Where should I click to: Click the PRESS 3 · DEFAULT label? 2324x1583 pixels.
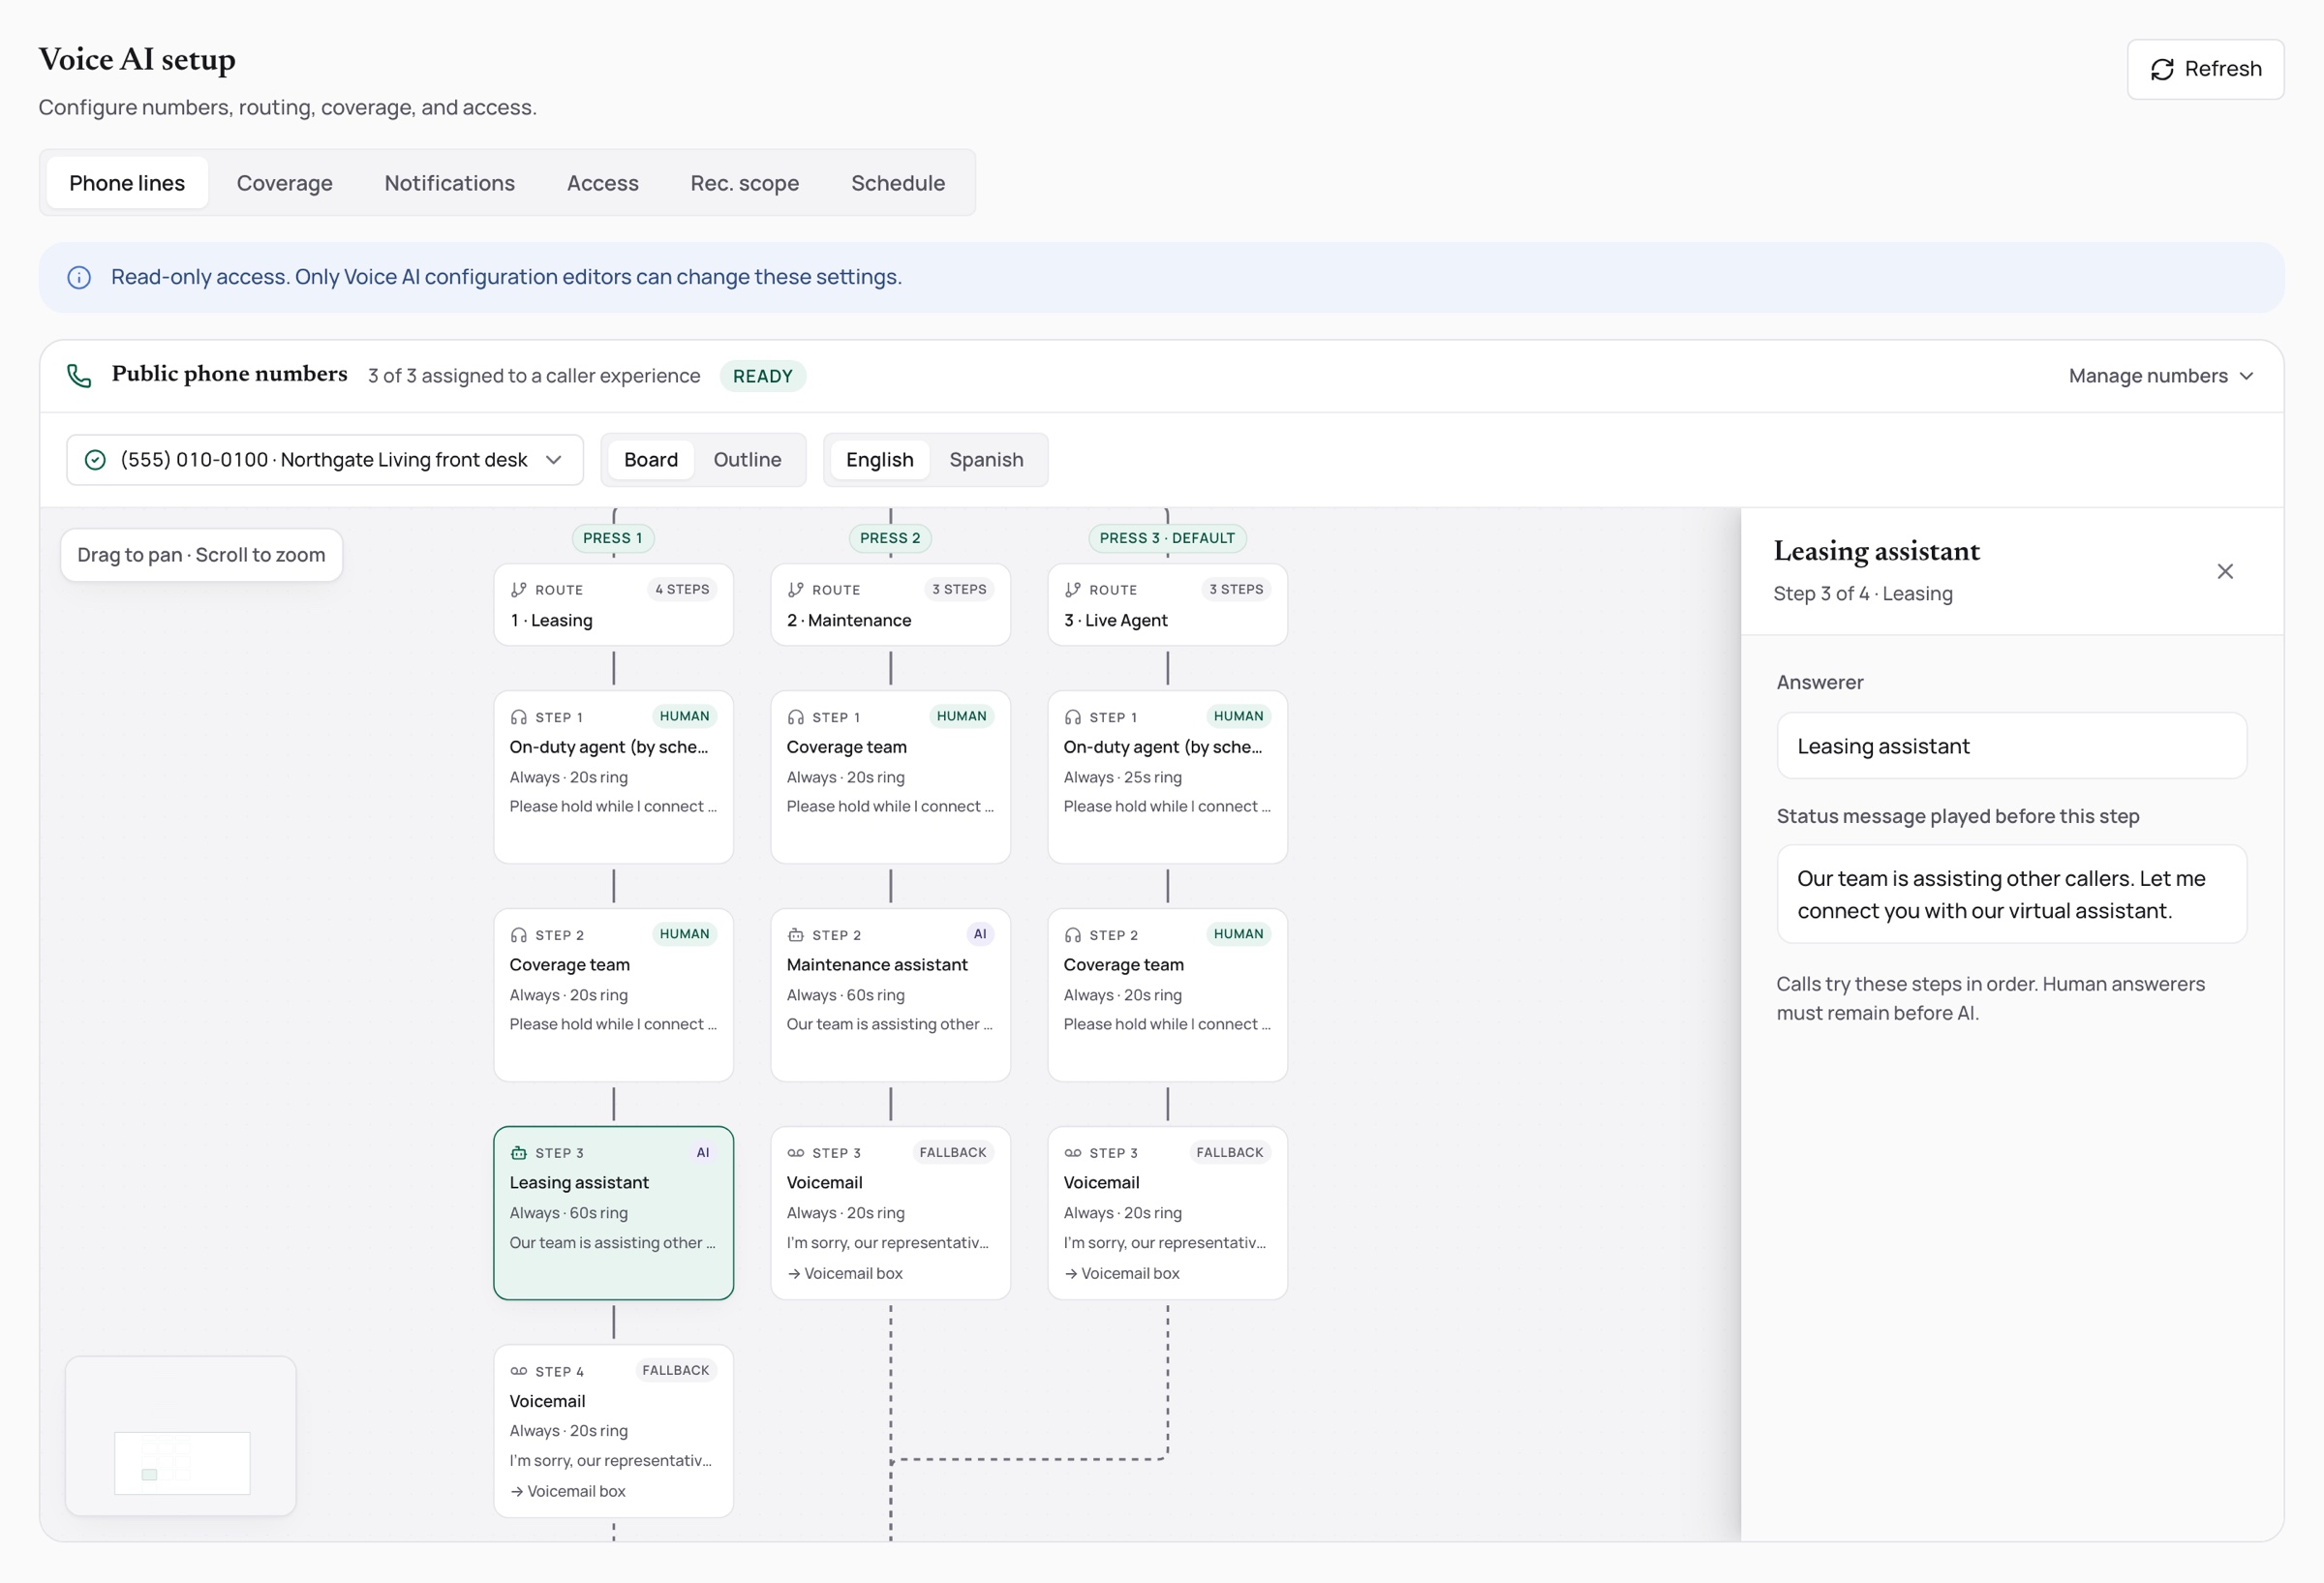(1167, 538)
